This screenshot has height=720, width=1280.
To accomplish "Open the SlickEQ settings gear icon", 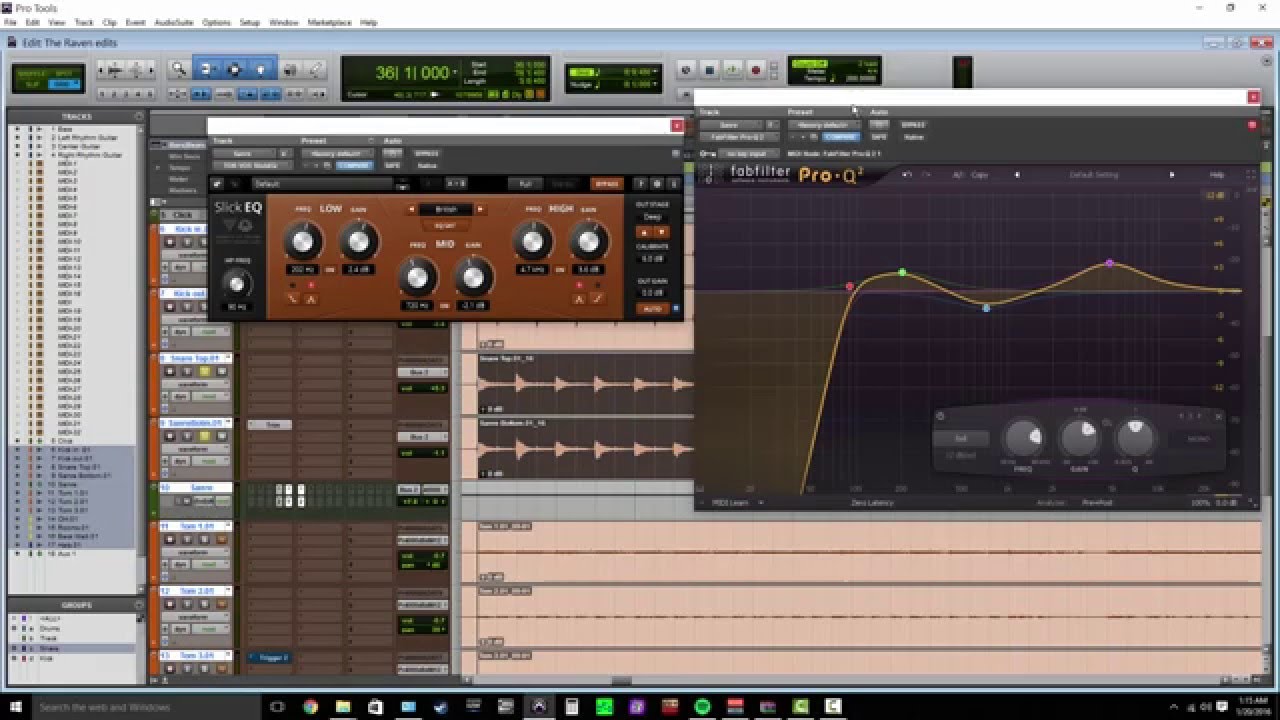I will (657, 184).
